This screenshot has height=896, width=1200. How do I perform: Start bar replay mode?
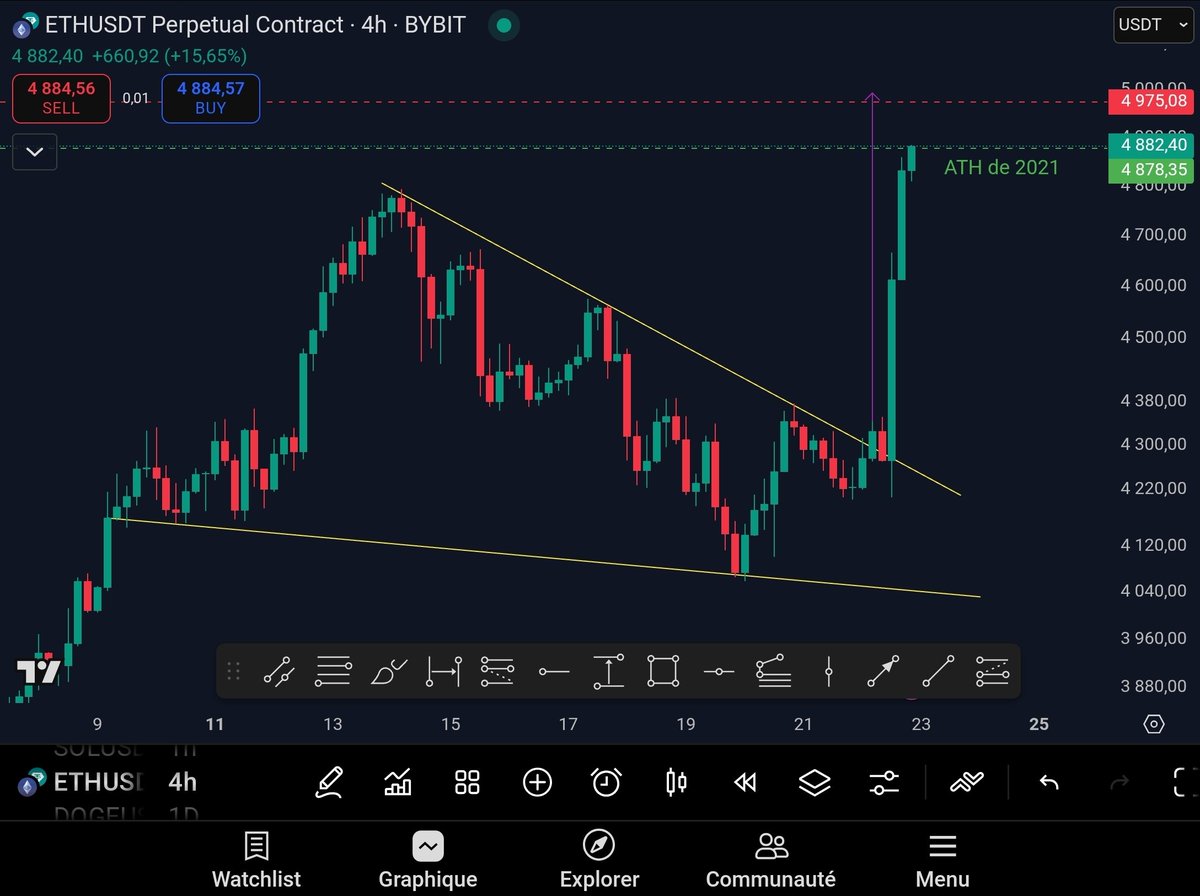click(745, 782)
